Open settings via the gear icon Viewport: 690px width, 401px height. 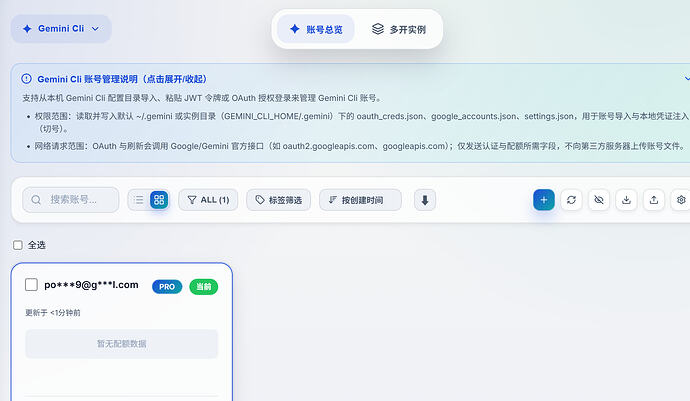pyautogui.click(x=681, y=200)
